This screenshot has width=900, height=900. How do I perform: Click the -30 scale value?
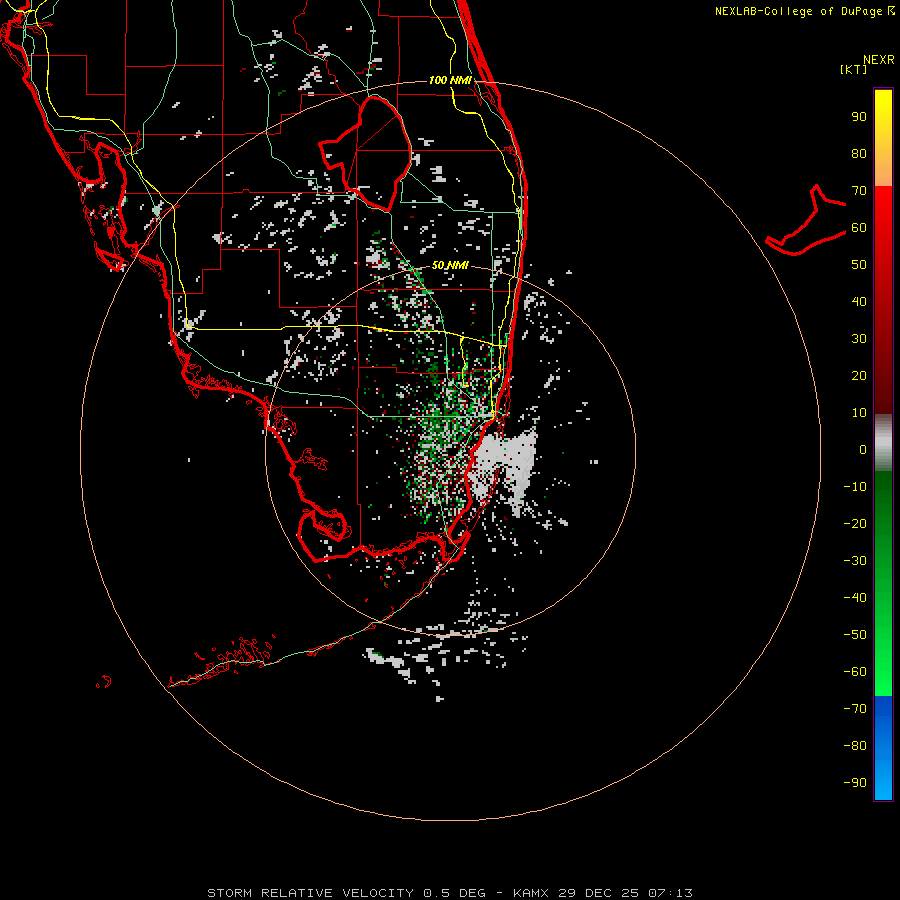tap(855, 561)
